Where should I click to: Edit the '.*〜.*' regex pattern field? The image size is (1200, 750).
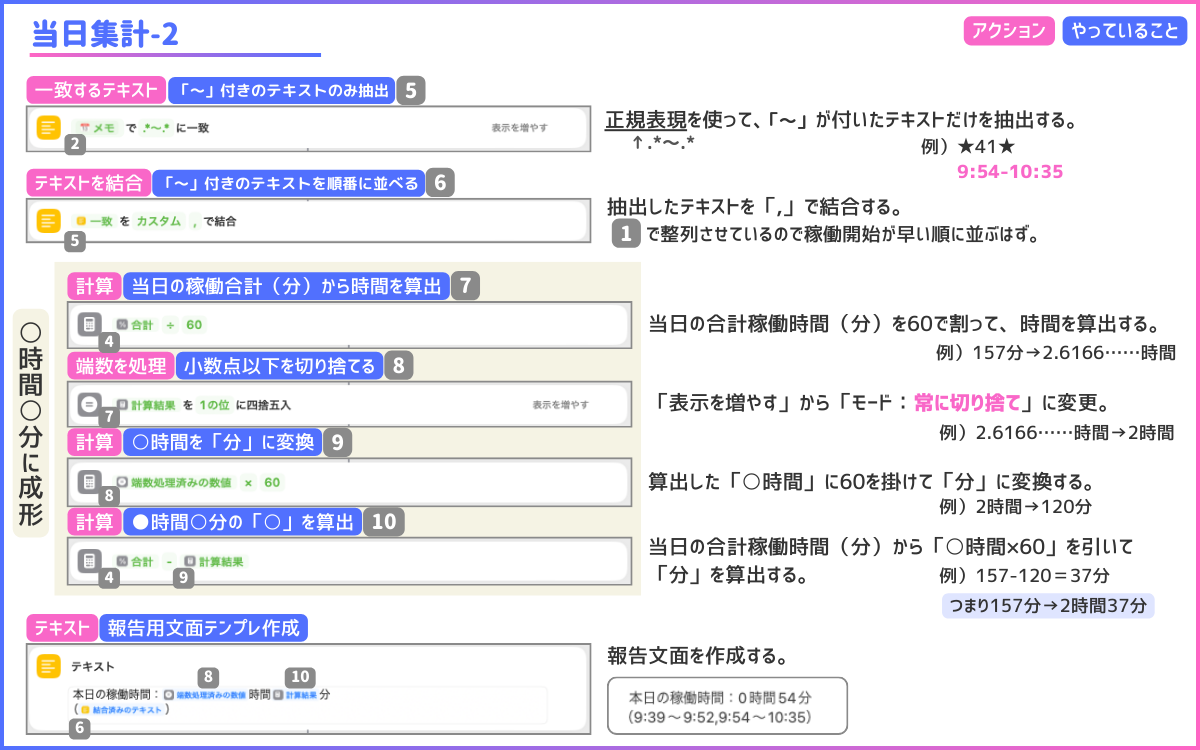point(158,128)
